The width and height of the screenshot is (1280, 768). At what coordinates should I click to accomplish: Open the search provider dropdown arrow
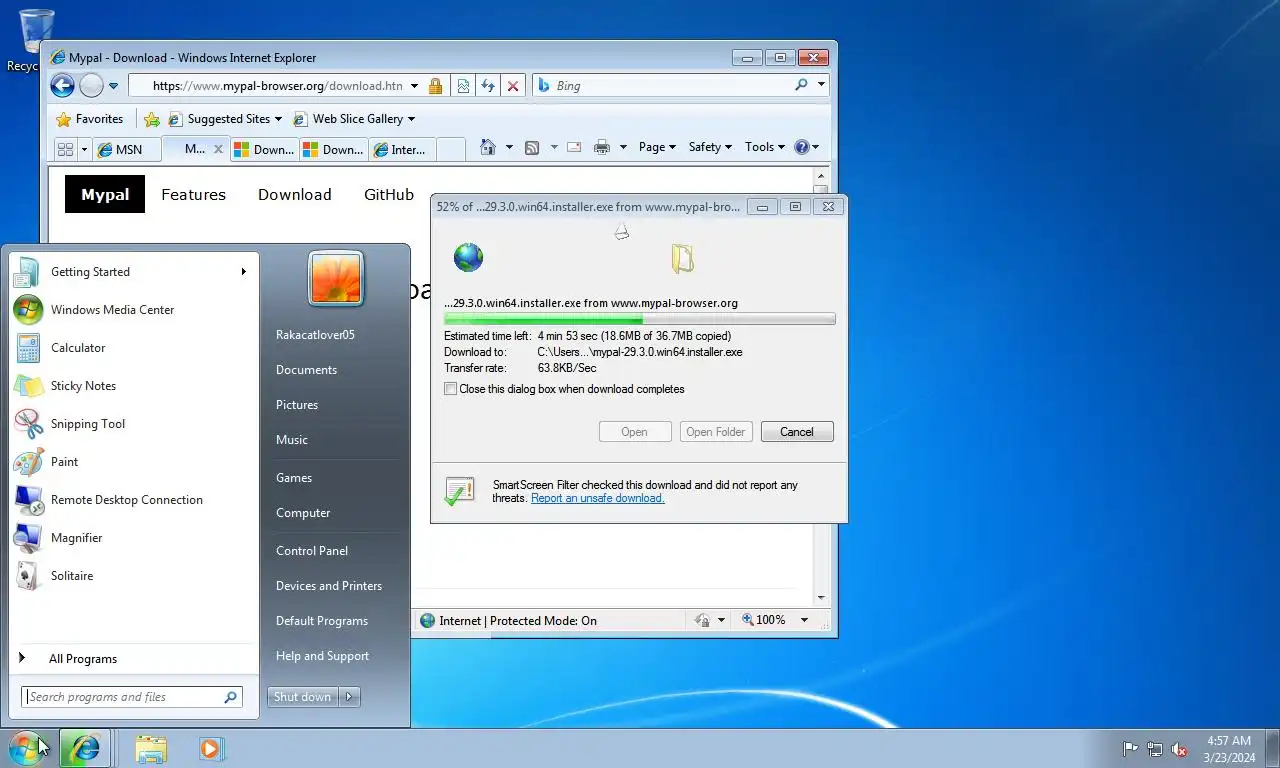tap(822, 85)
